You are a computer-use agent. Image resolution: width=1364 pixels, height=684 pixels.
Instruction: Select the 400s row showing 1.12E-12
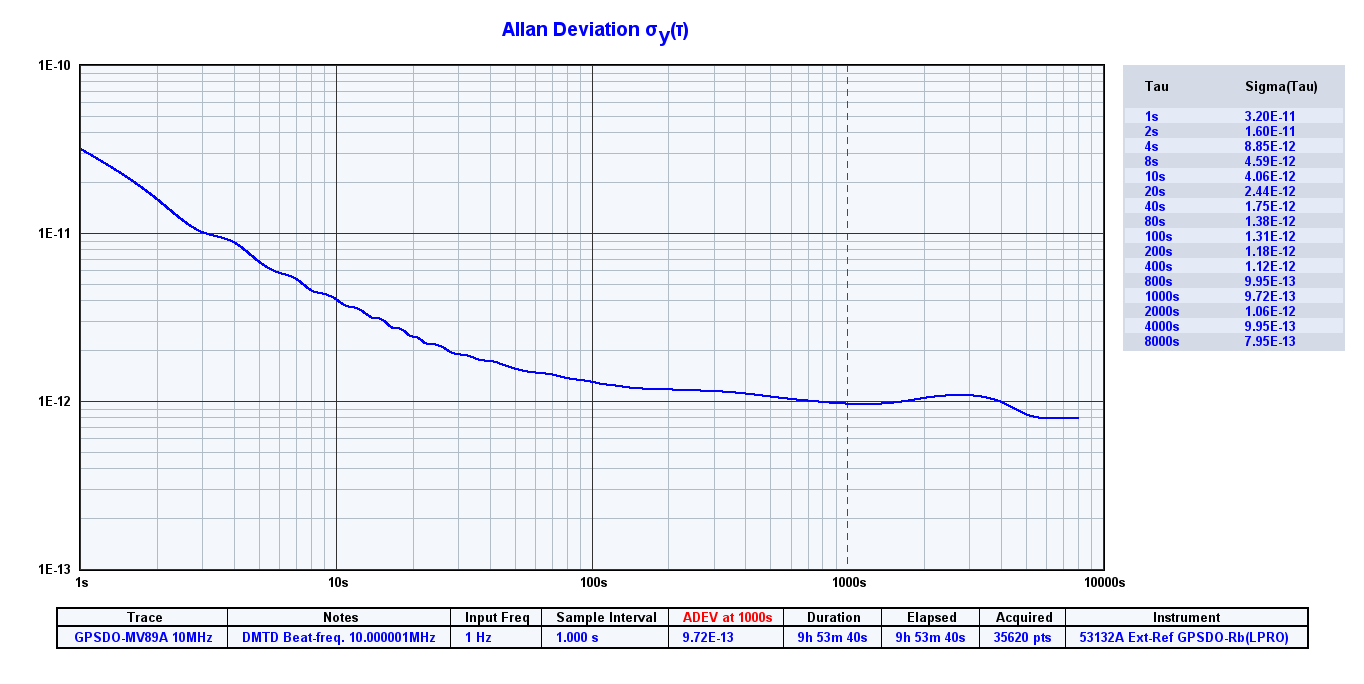[1233, 266]
